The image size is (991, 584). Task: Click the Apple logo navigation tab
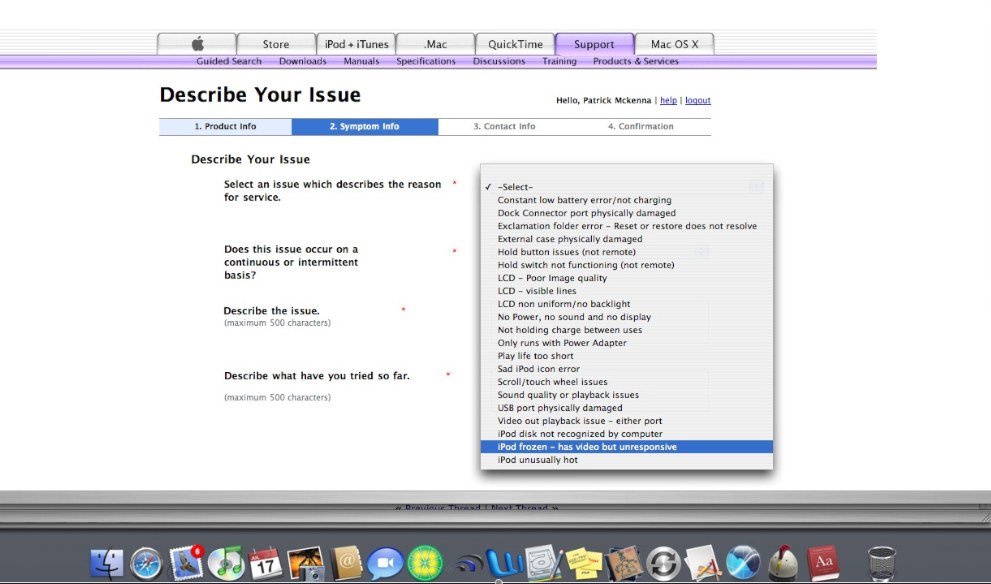click(x=197, y=44)
